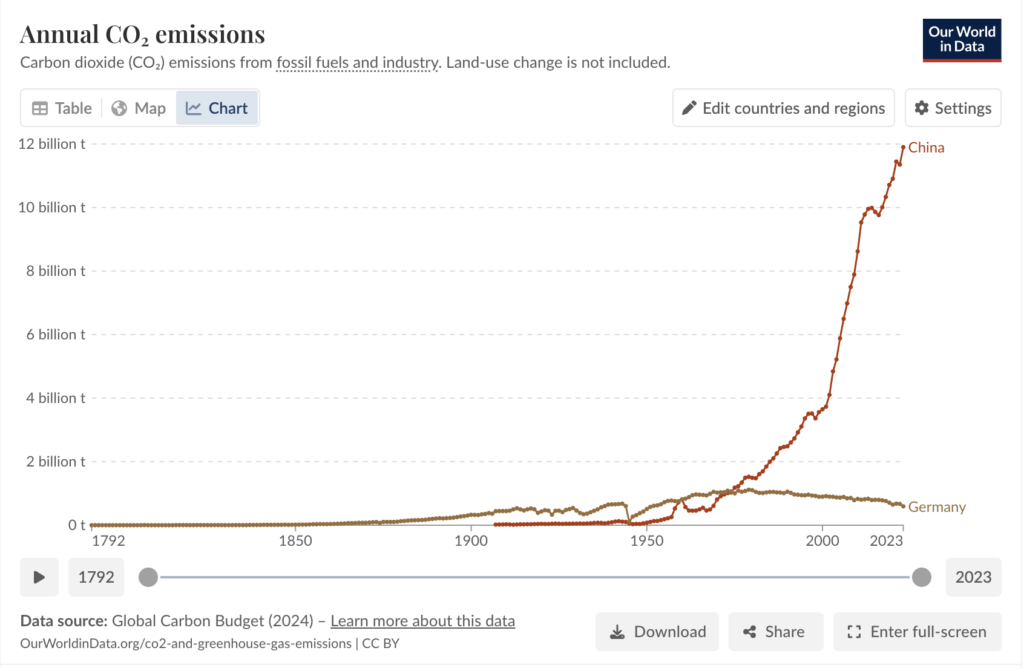
Task: Click the timeline start handle at 1792
Action: [x=148, y=577]
